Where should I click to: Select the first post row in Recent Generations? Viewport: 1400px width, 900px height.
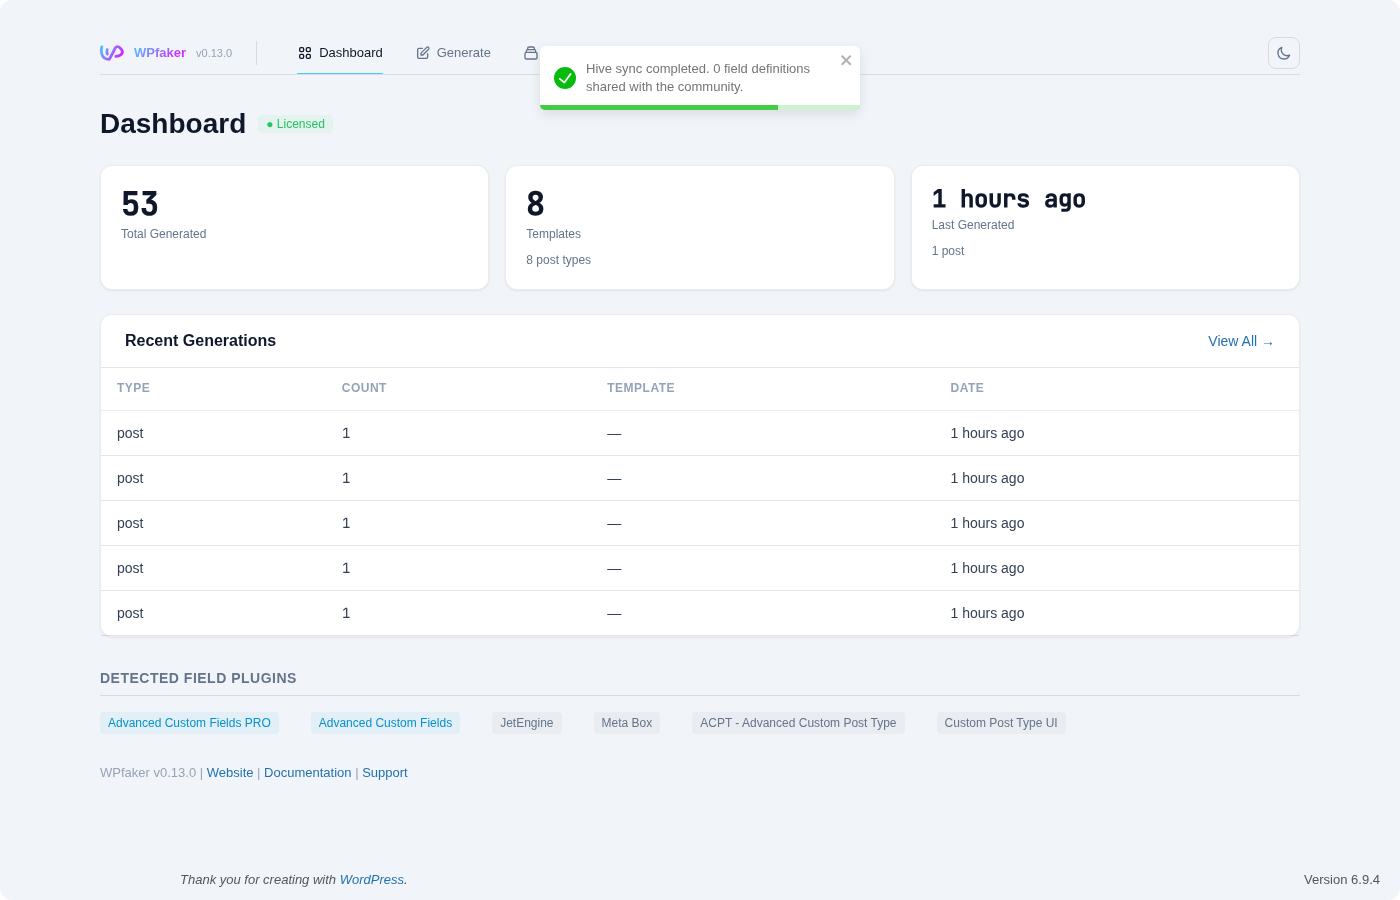coord(400,433)
